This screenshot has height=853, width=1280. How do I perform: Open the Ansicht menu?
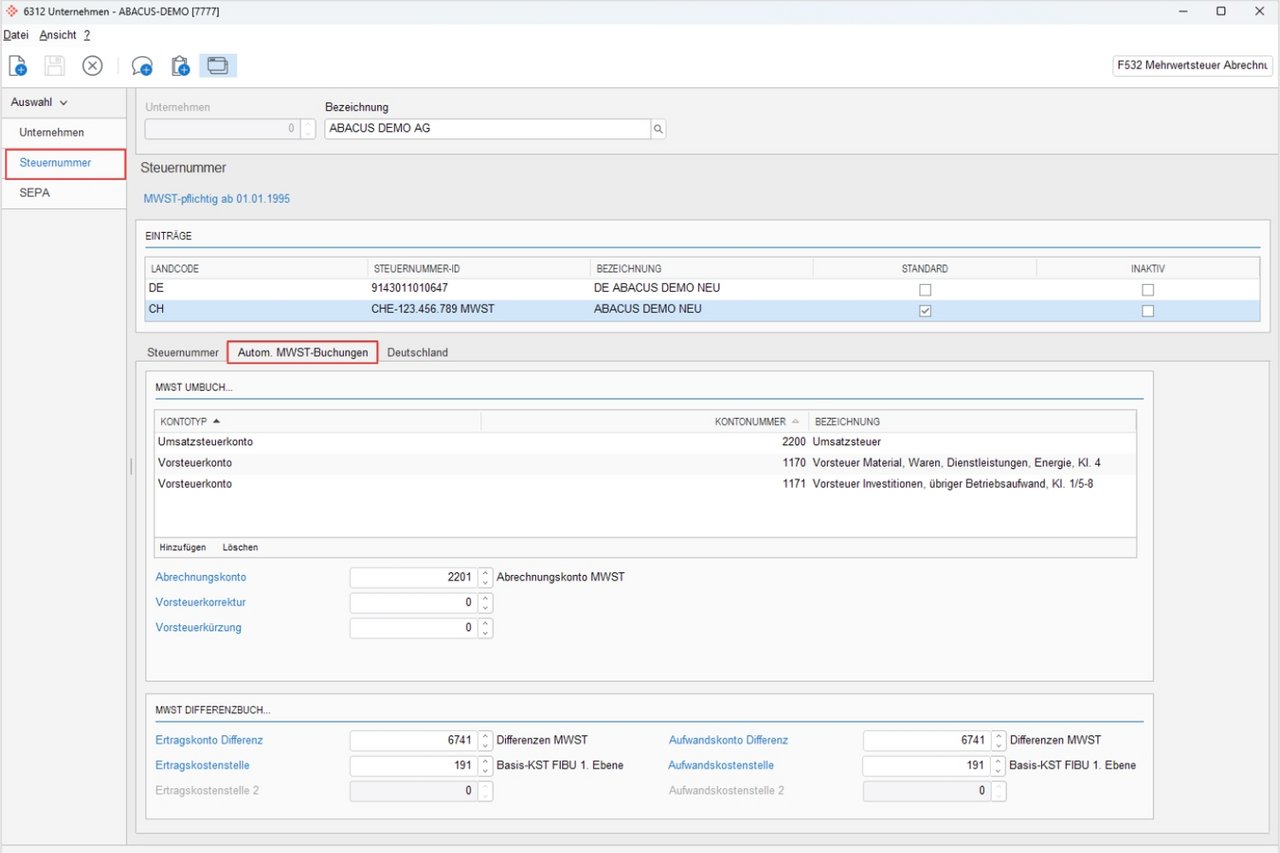[58, 35]
